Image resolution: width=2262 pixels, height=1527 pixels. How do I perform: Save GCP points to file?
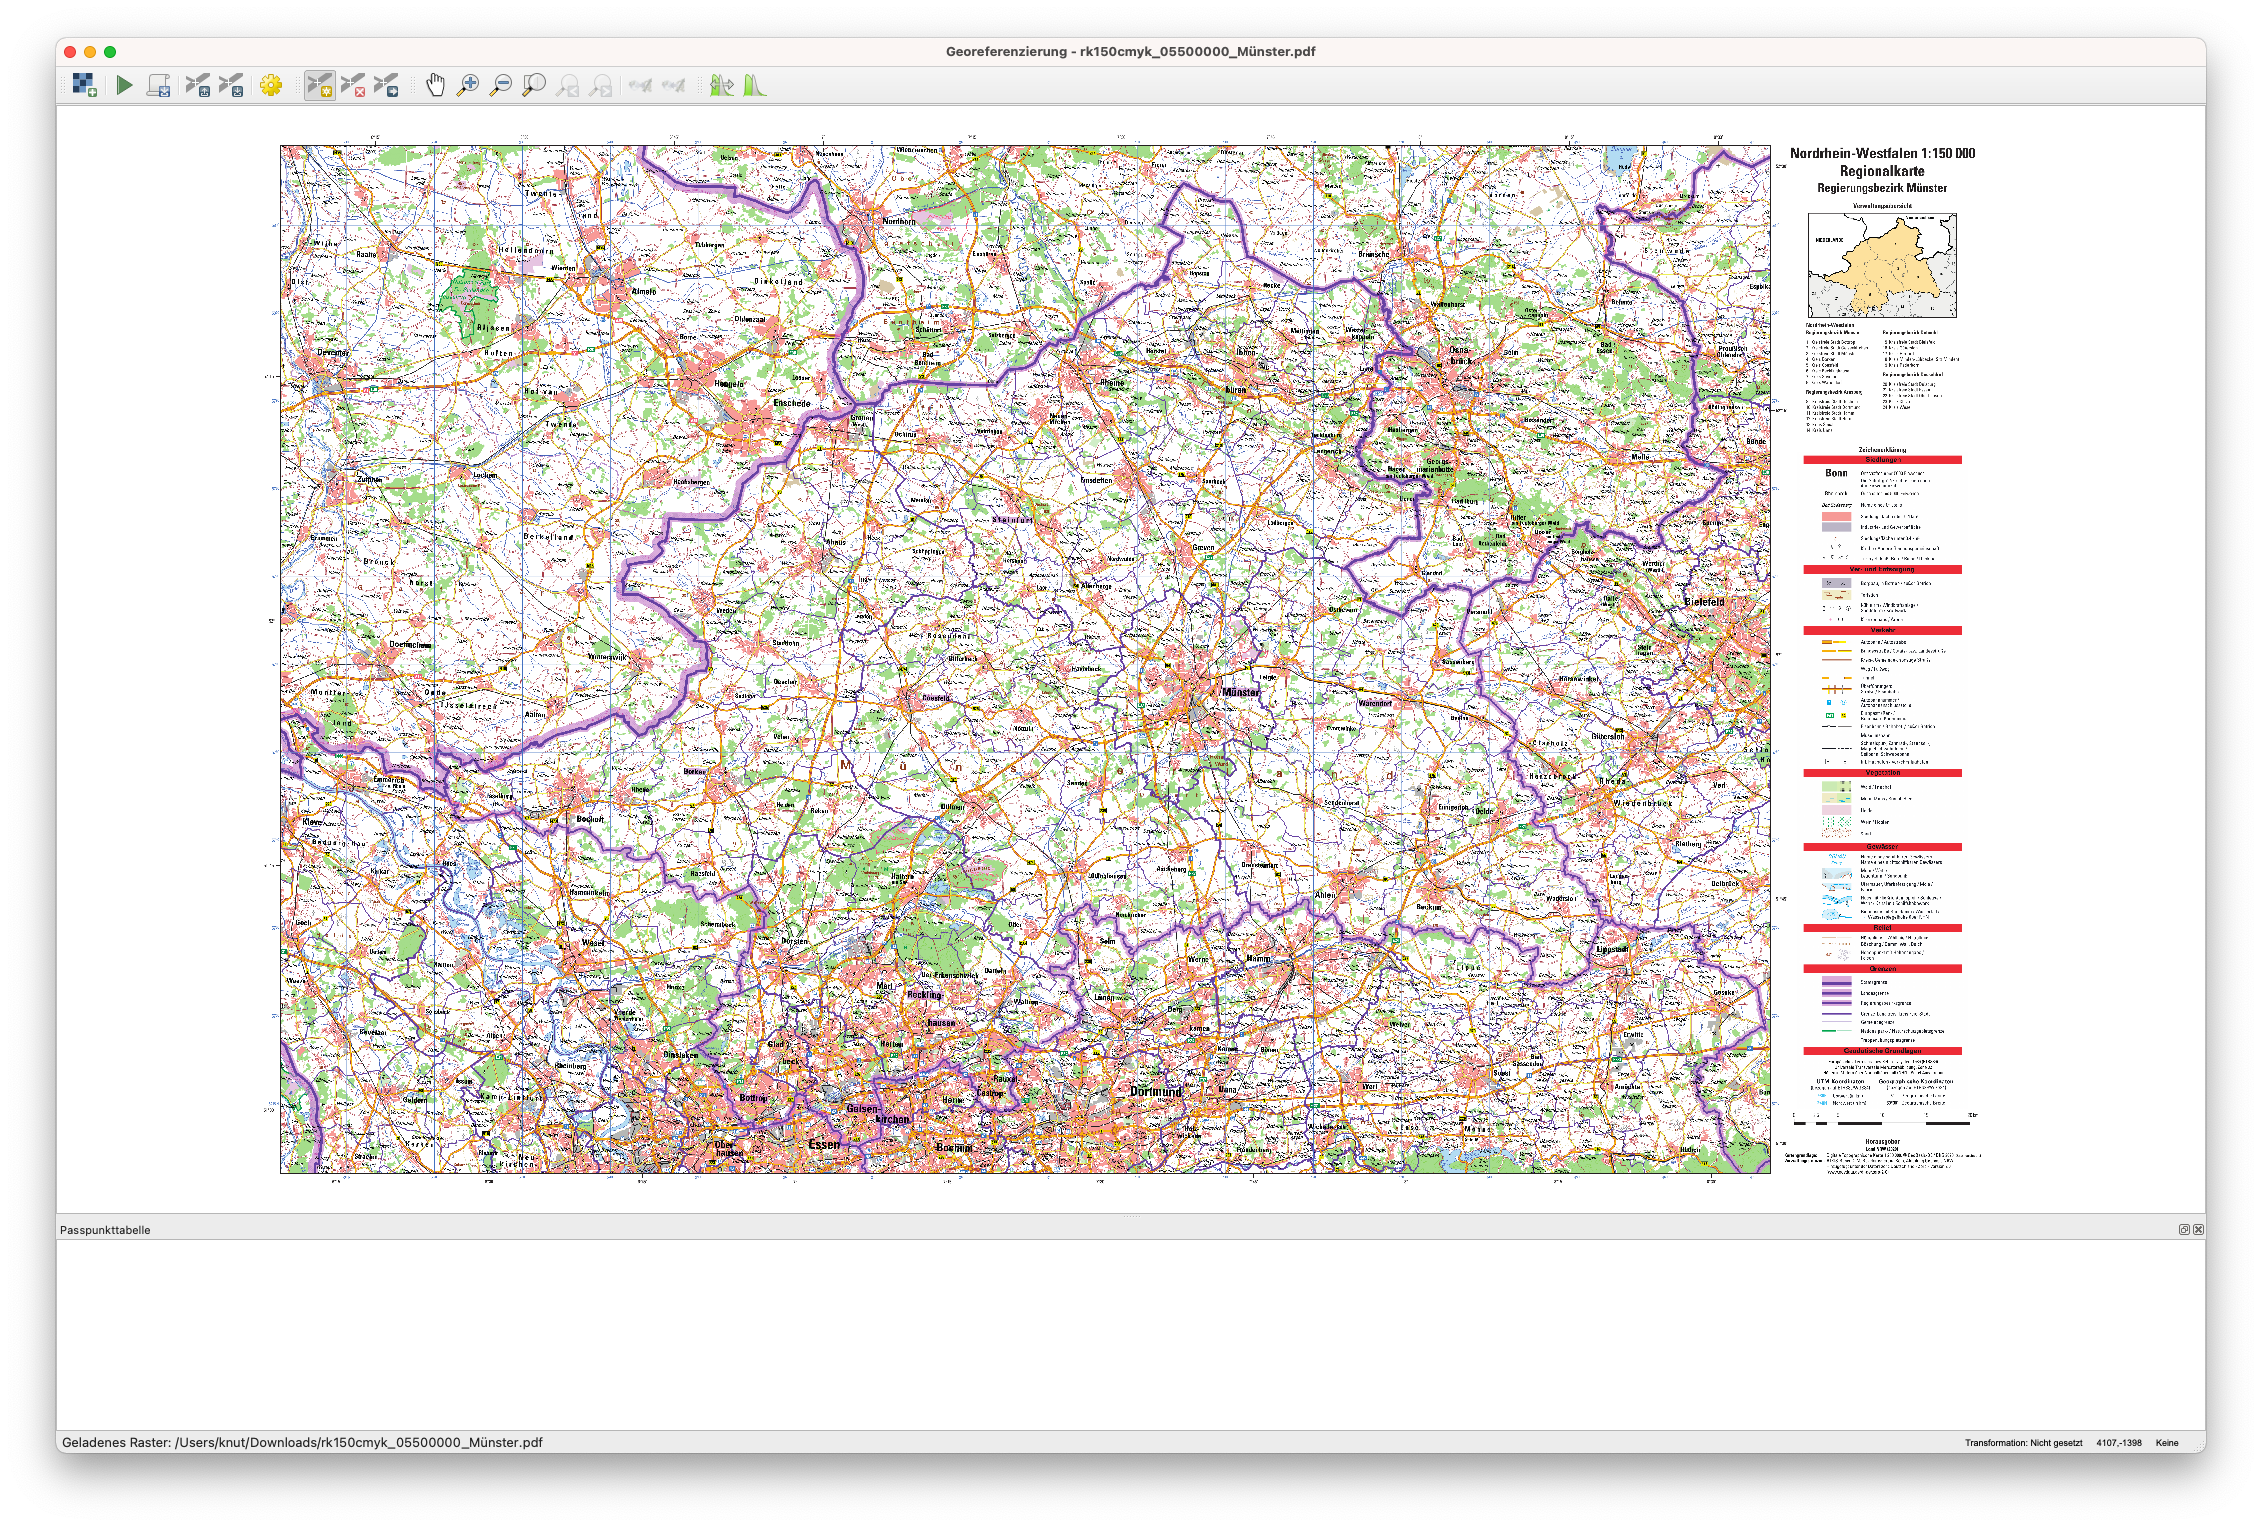pos(231,86)
